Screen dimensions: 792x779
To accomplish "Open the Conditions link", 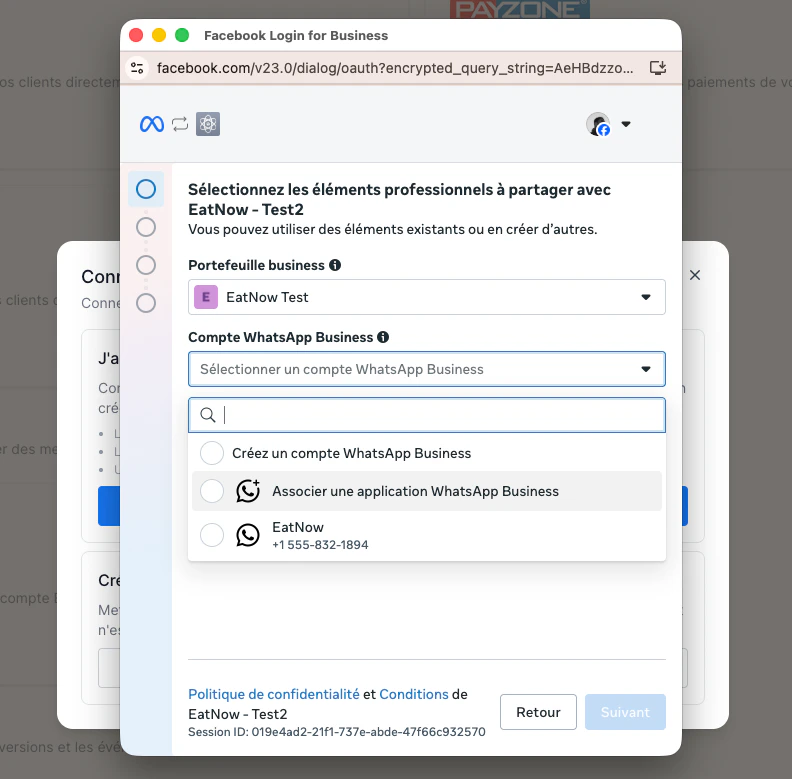I will pos(414,694).
